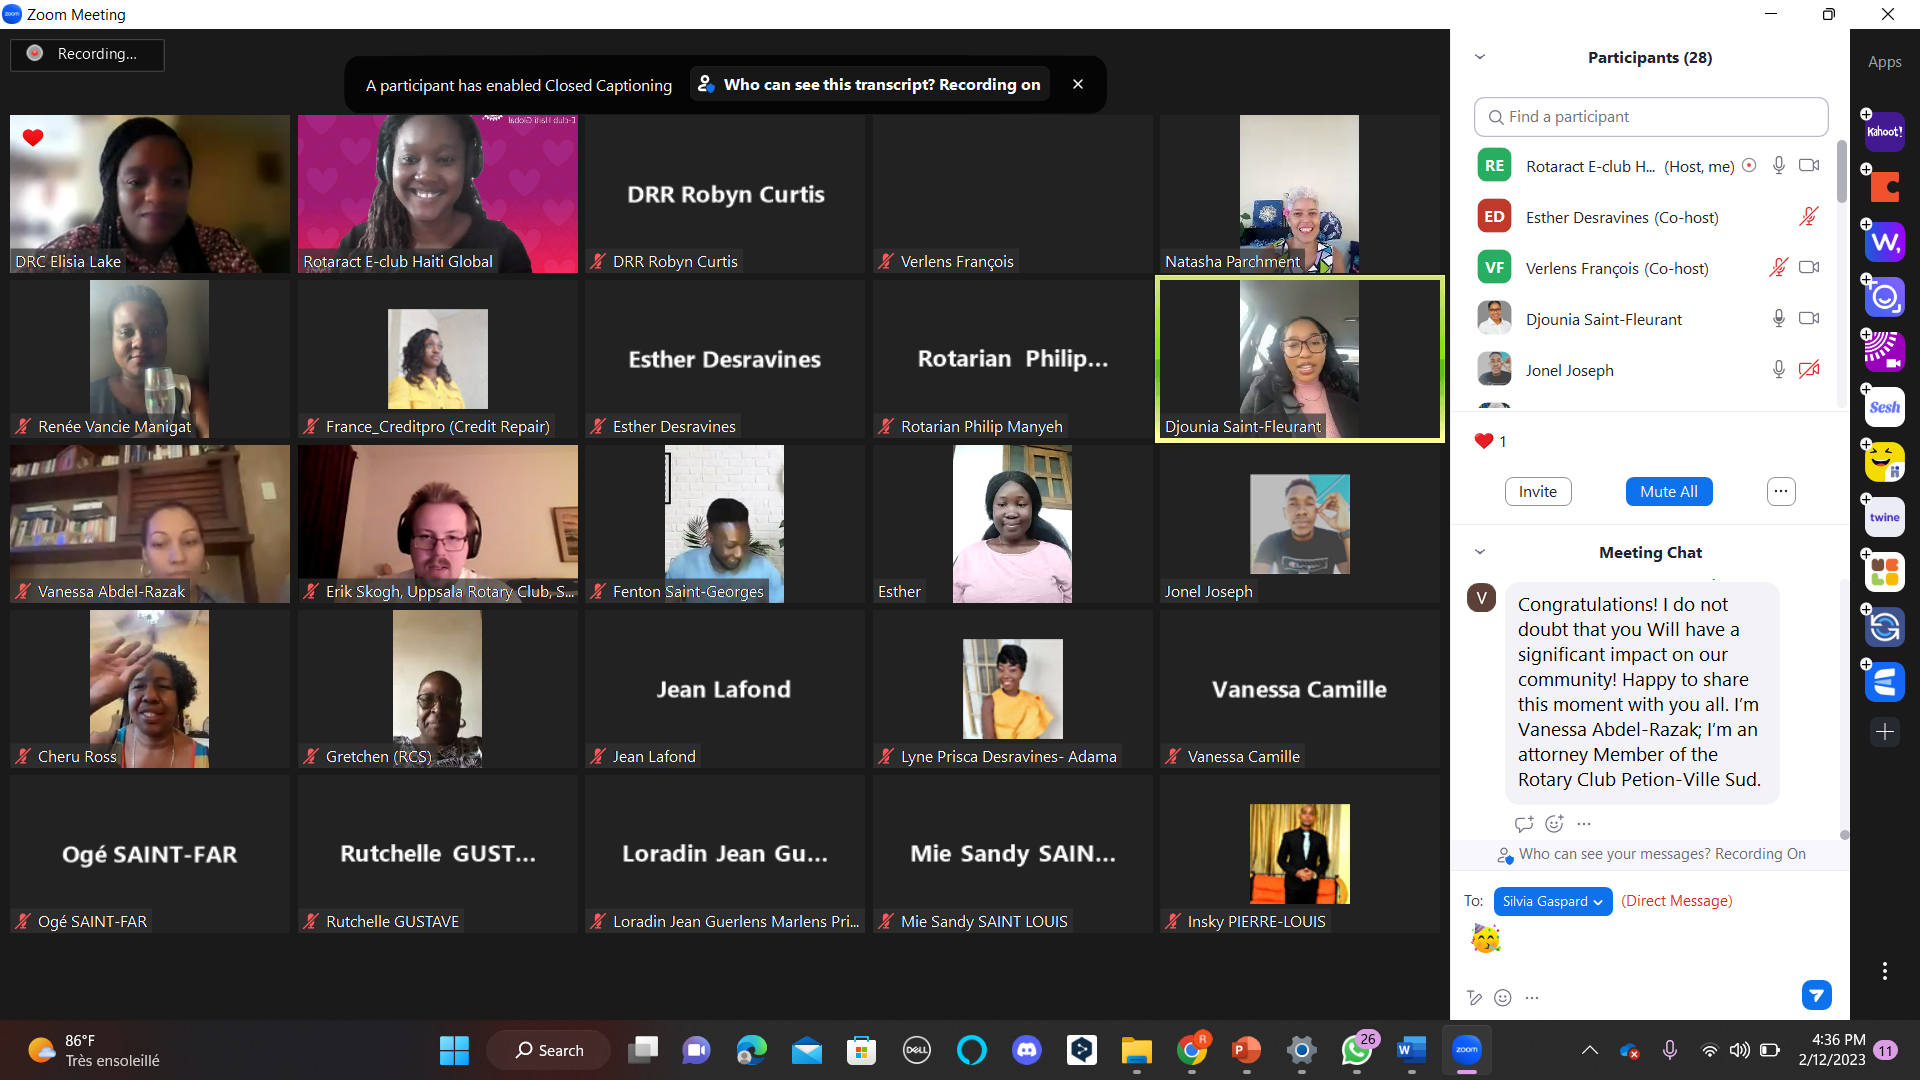Collapse the Participants panel chevron
The height and width of the screenshot is (1080, 1920).
pos(1480,57)
